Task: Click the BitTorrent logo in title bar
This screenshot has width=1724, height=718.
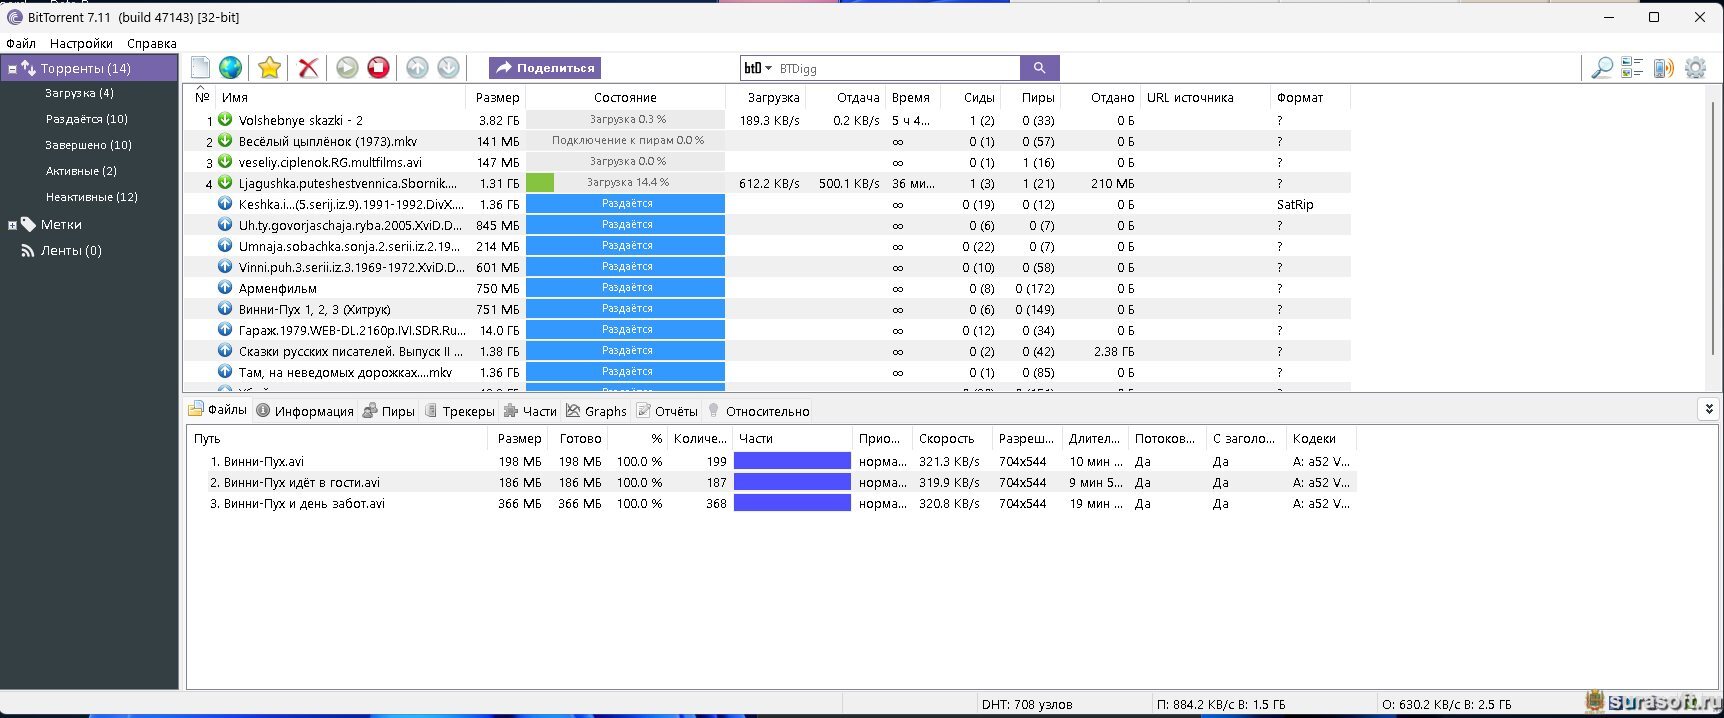Action: [14, 17]
